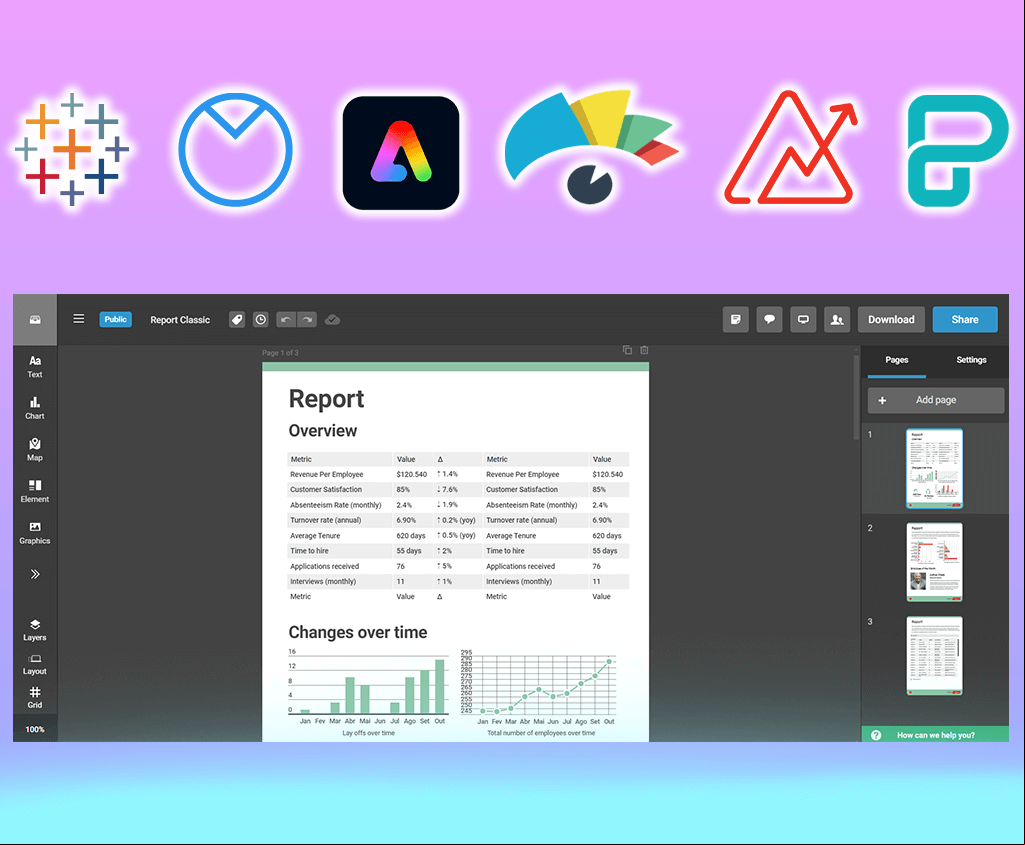
Task: Select the Graphics tool
Action: pos(35,533)
